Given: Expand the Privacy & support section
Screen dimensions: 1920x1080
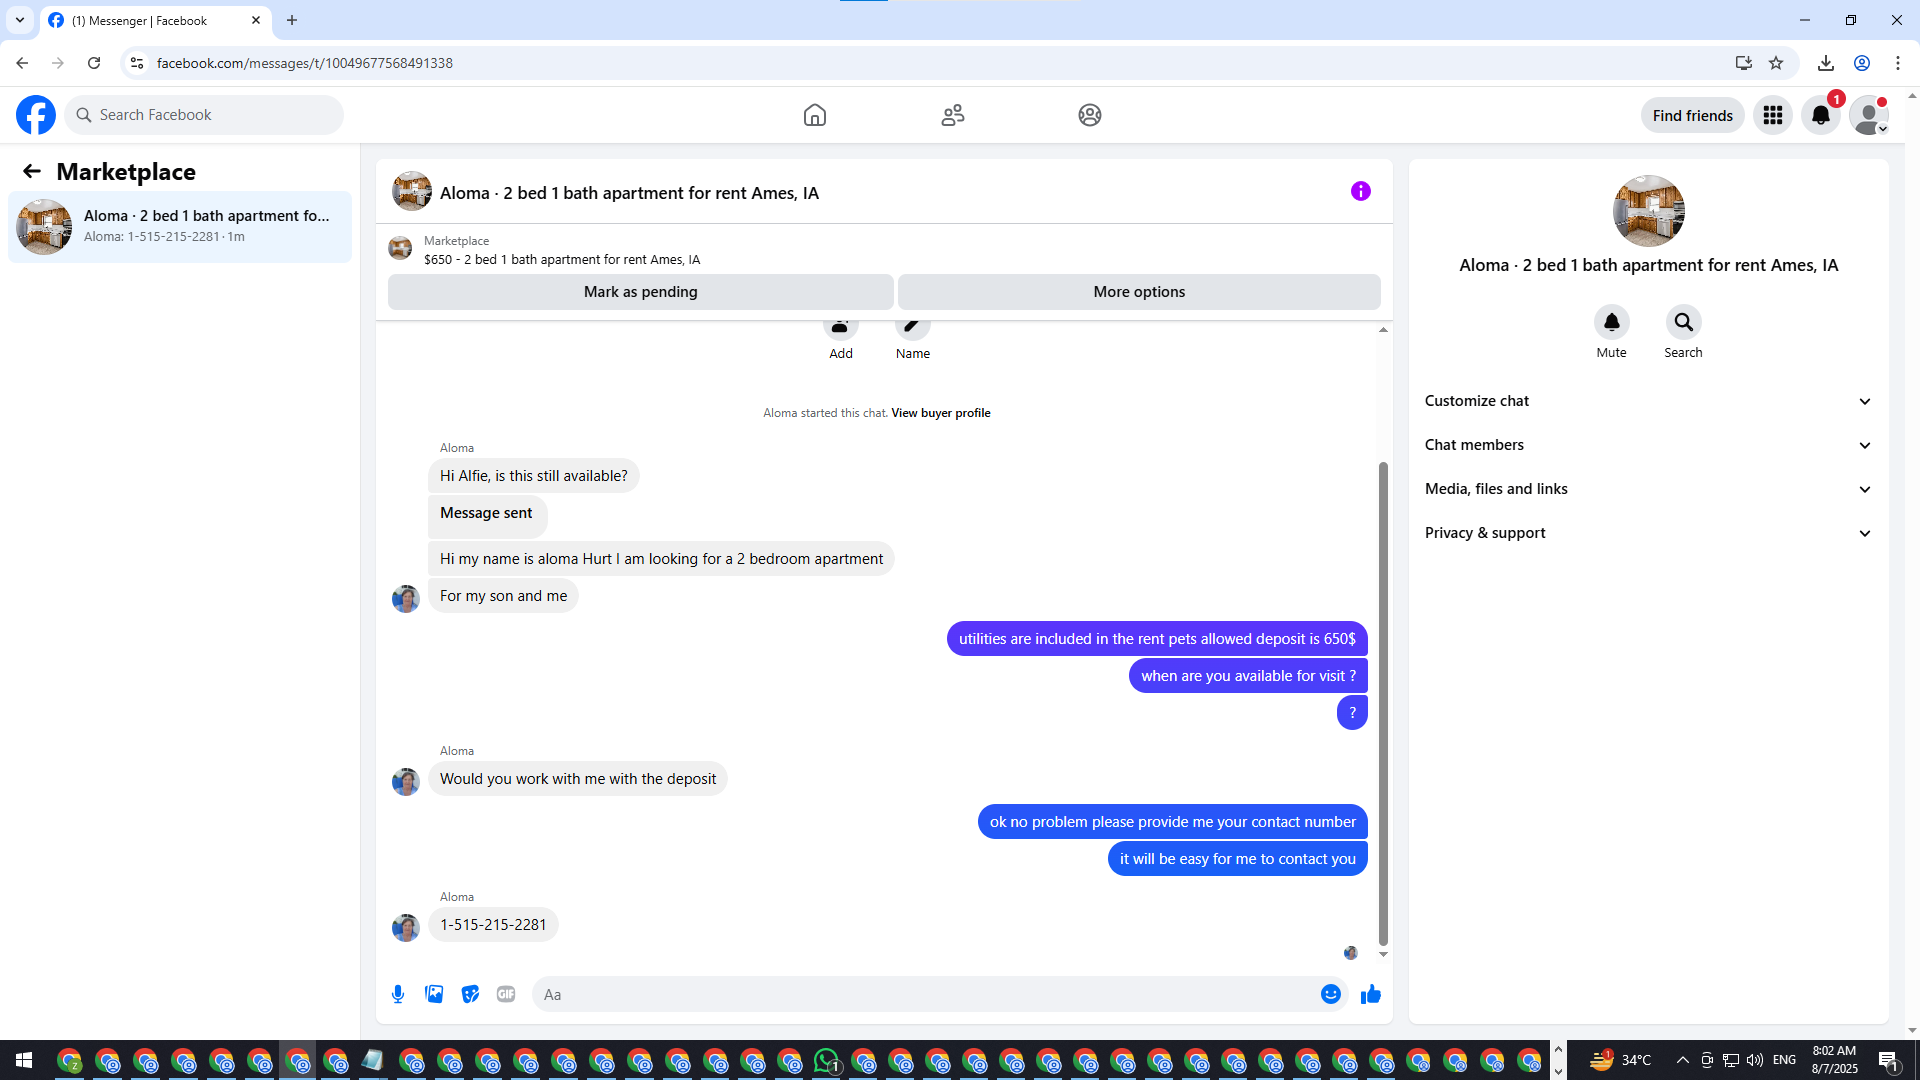Looking at the screenshot, I should (1648, 533).
